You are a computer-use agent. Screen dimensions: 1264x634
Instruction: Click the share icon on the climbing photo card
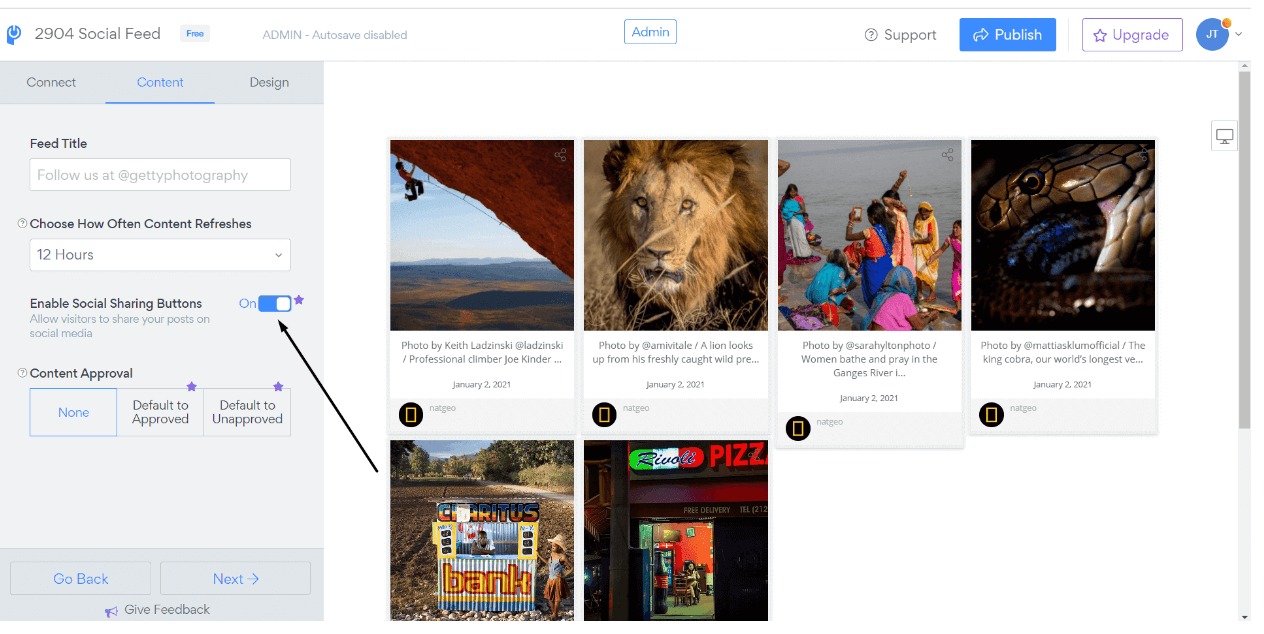pos(561,155)
